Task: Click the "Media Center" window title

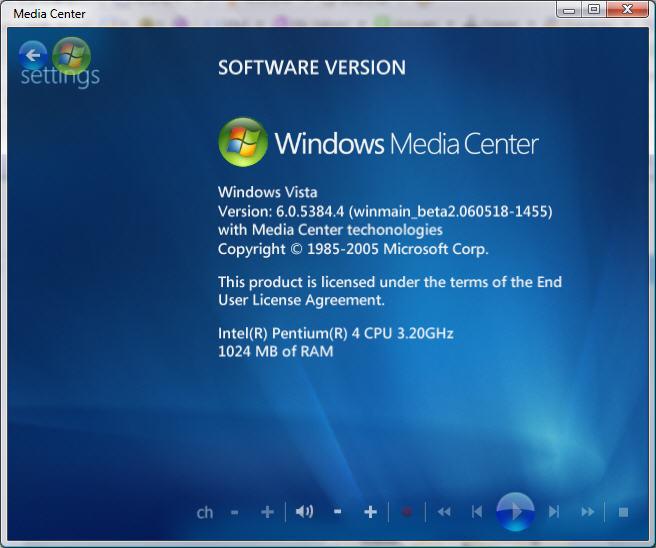Action: point(49,14)
